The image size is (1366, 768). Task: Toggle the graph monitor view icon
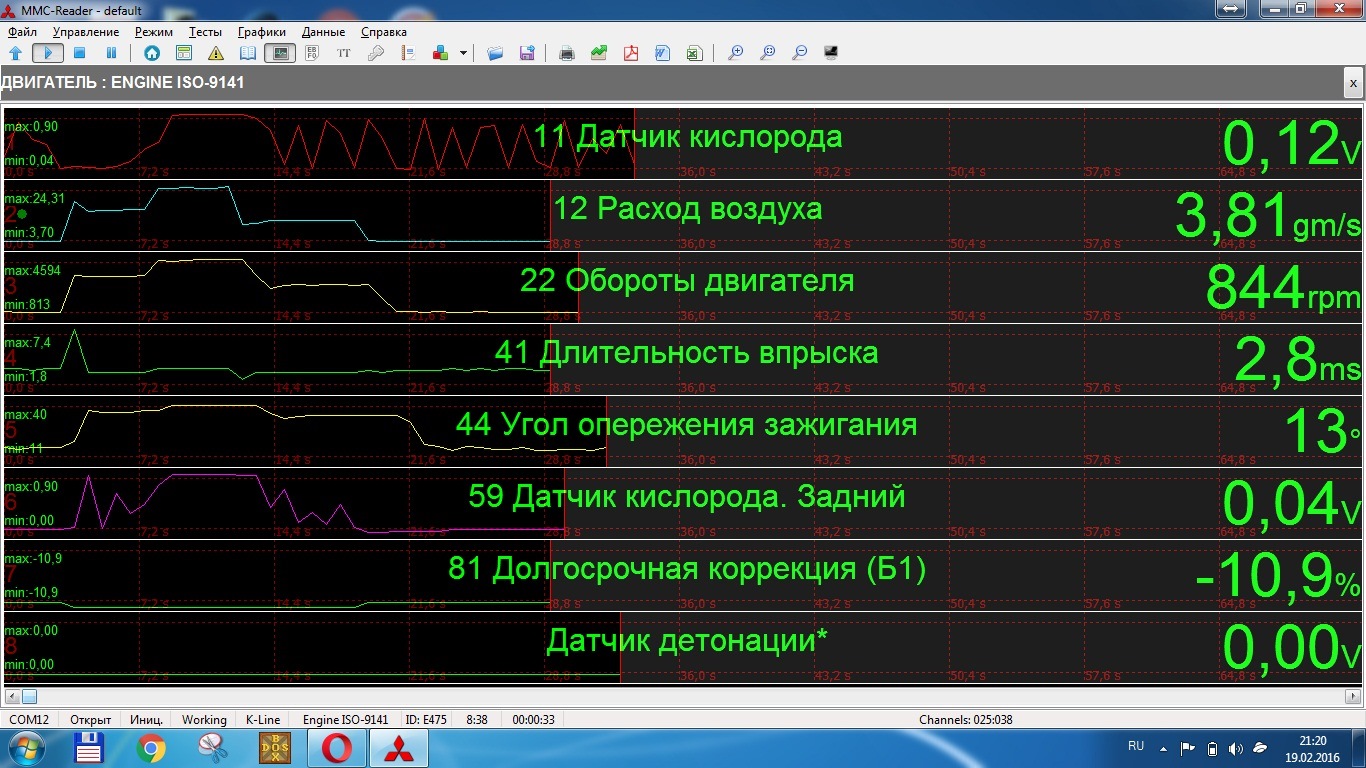pyautogui.click(x=281, y=53)
